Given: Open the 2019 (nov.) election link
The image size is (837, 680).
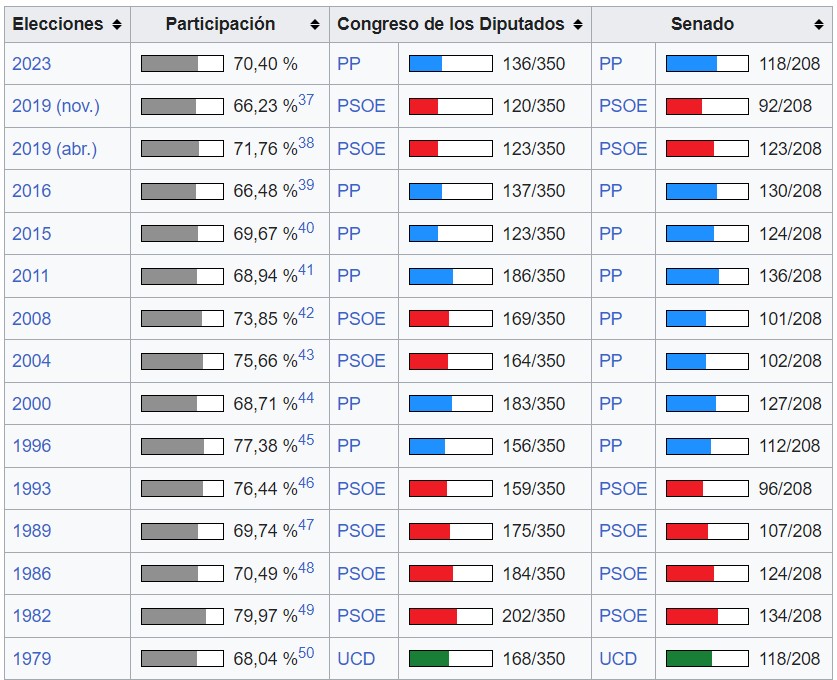Looking at the screenshot, I should tap(56, 106).
